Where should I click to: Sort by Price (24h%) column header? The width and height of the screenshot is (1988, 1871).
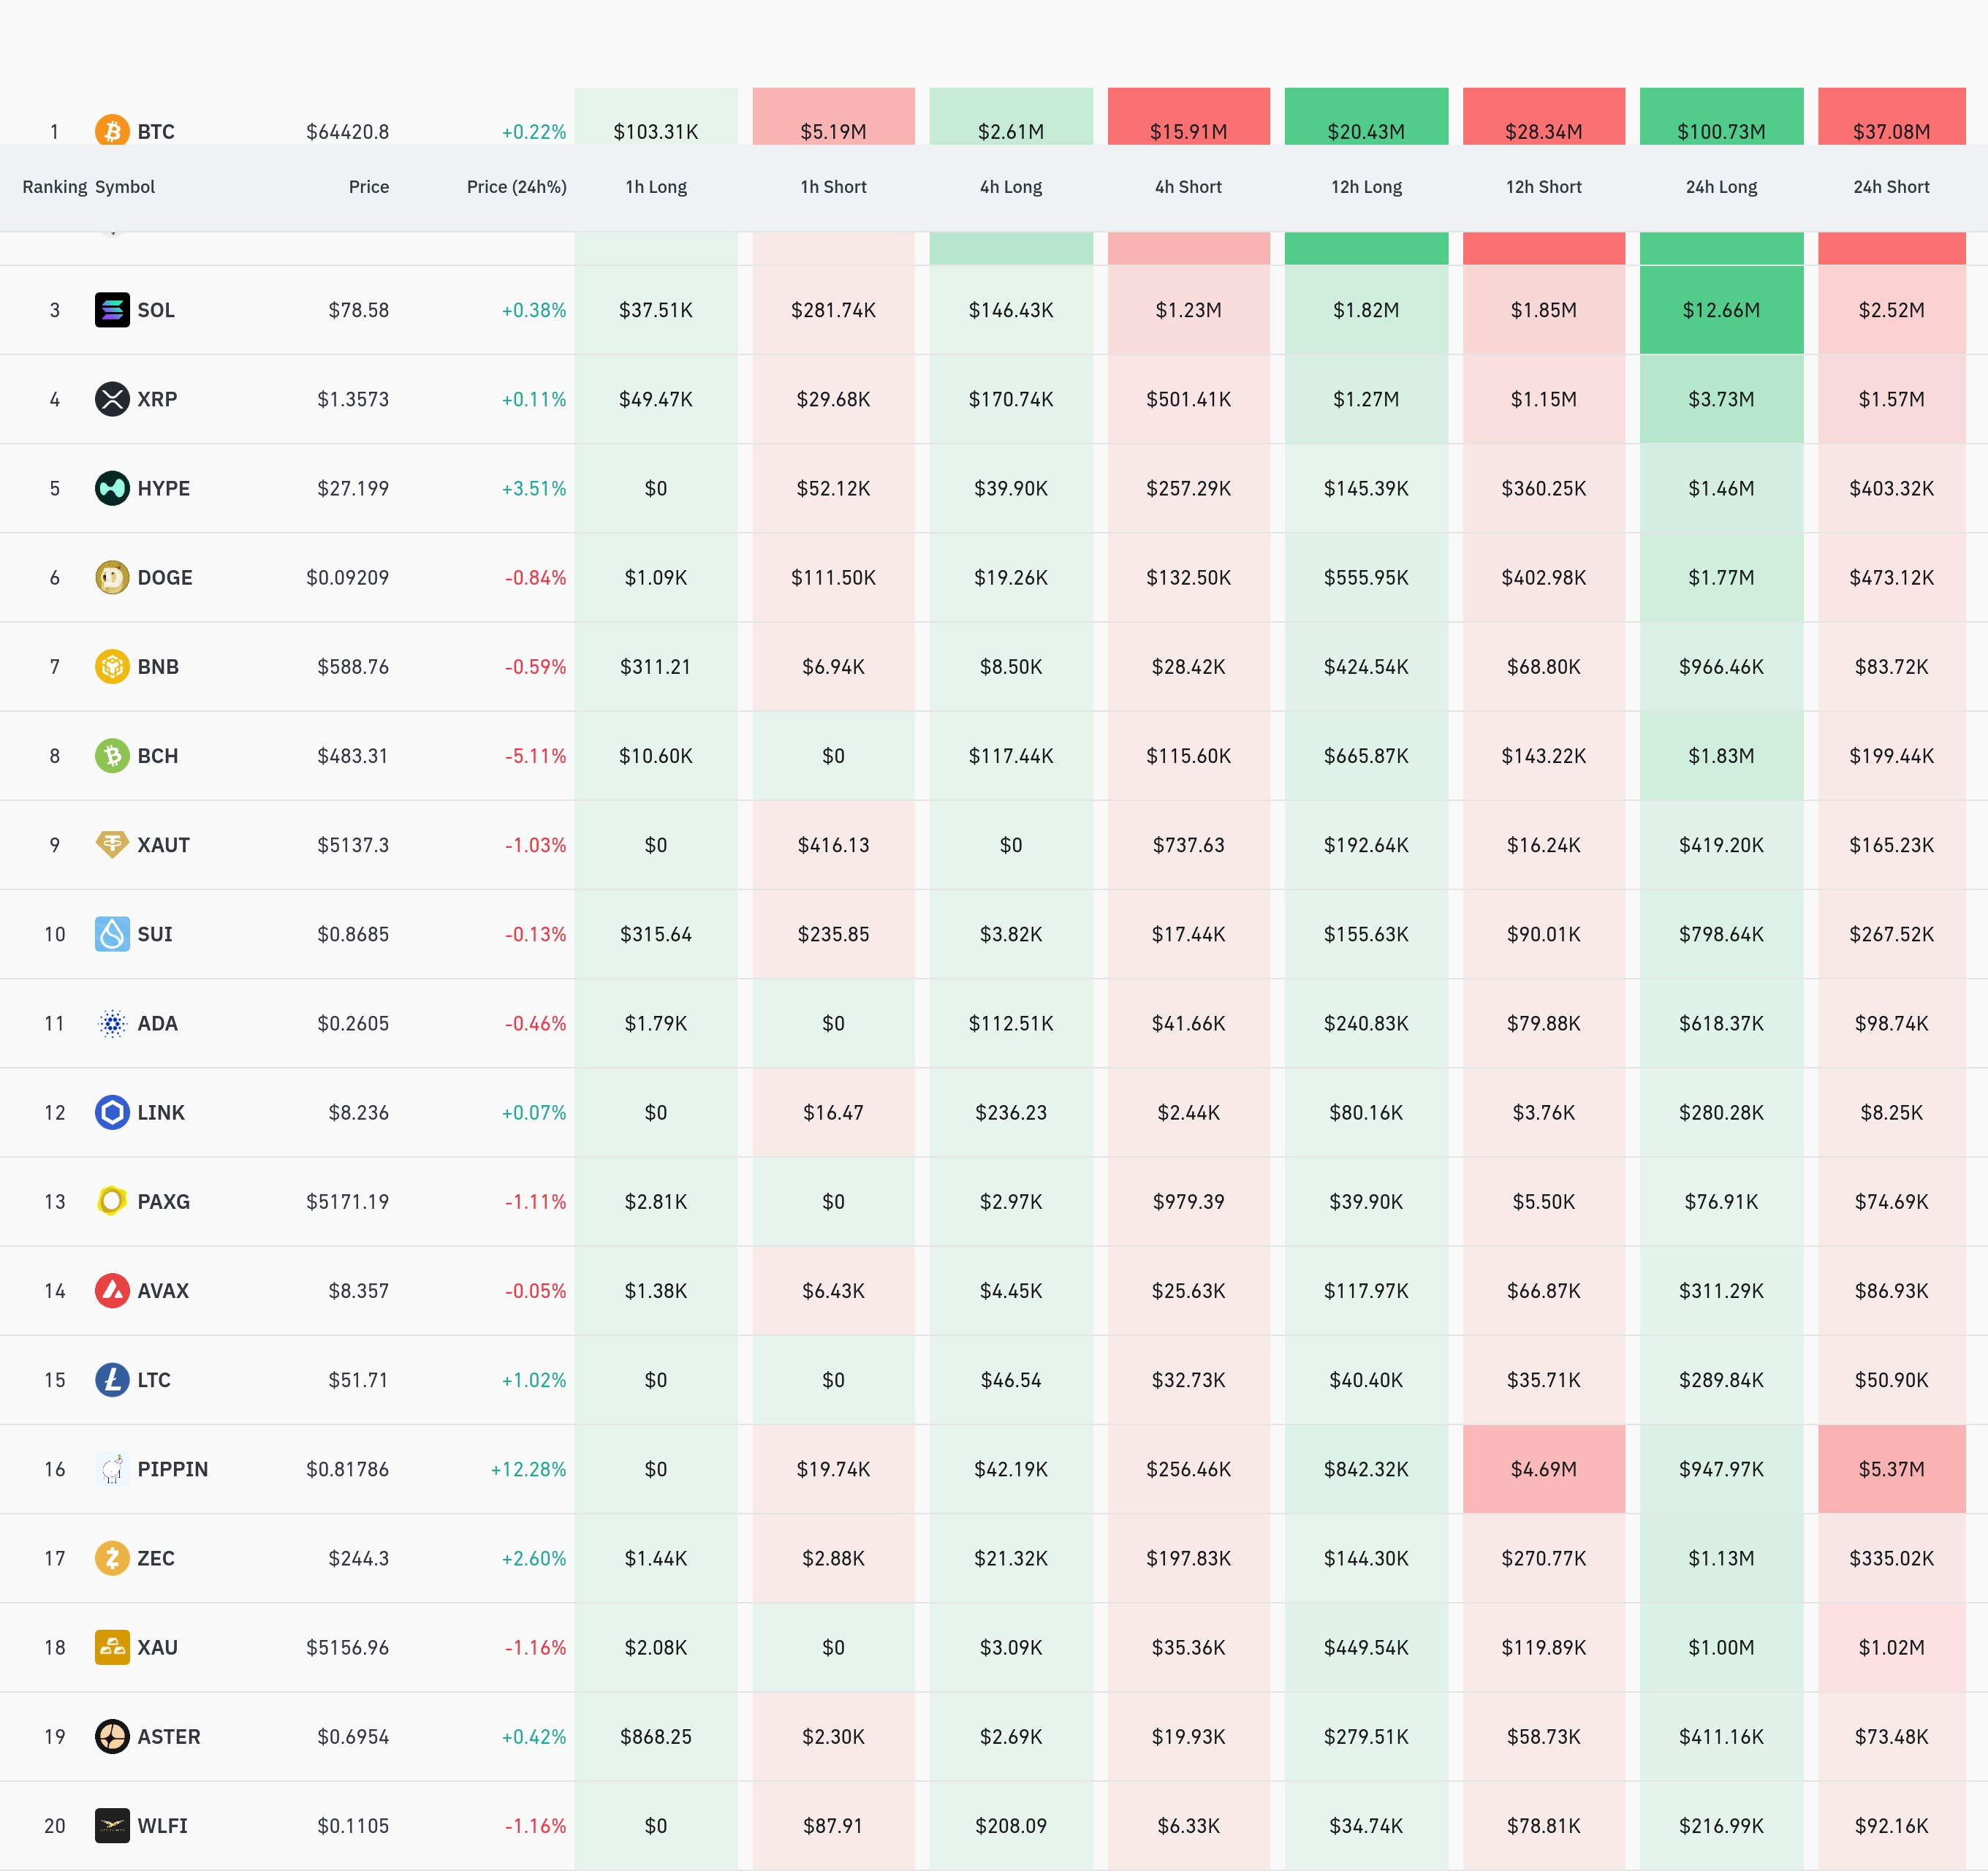[x=516, y=187]
